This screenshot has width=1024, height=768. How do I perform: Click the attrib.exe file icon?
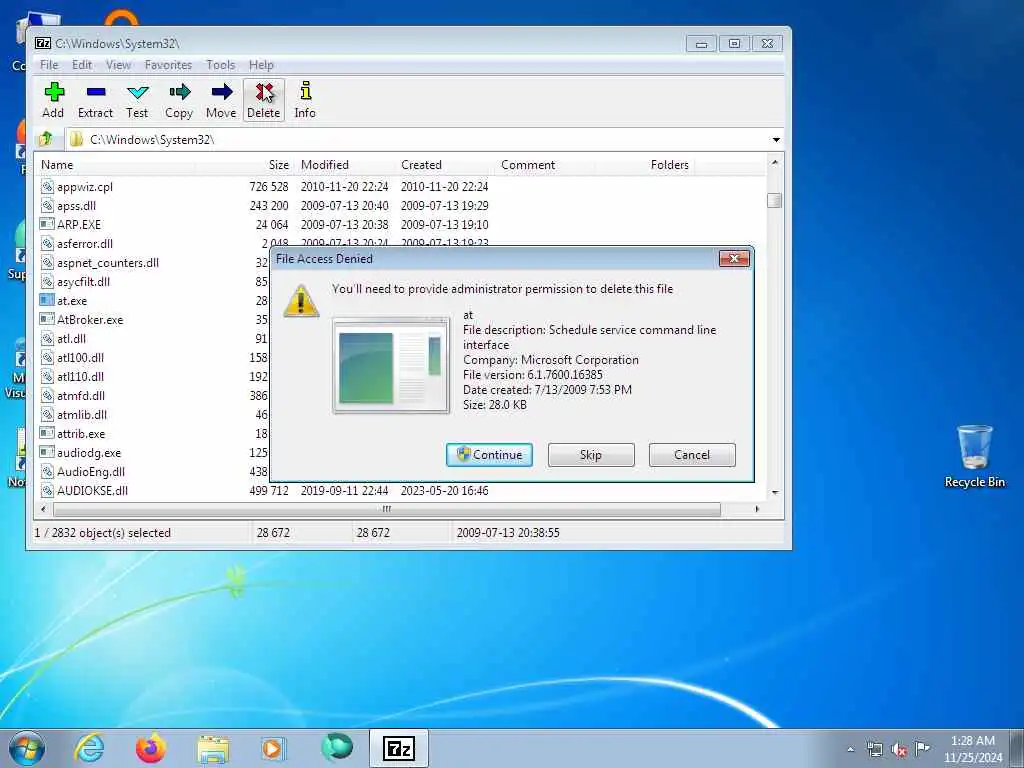click(x=47, y=433)
